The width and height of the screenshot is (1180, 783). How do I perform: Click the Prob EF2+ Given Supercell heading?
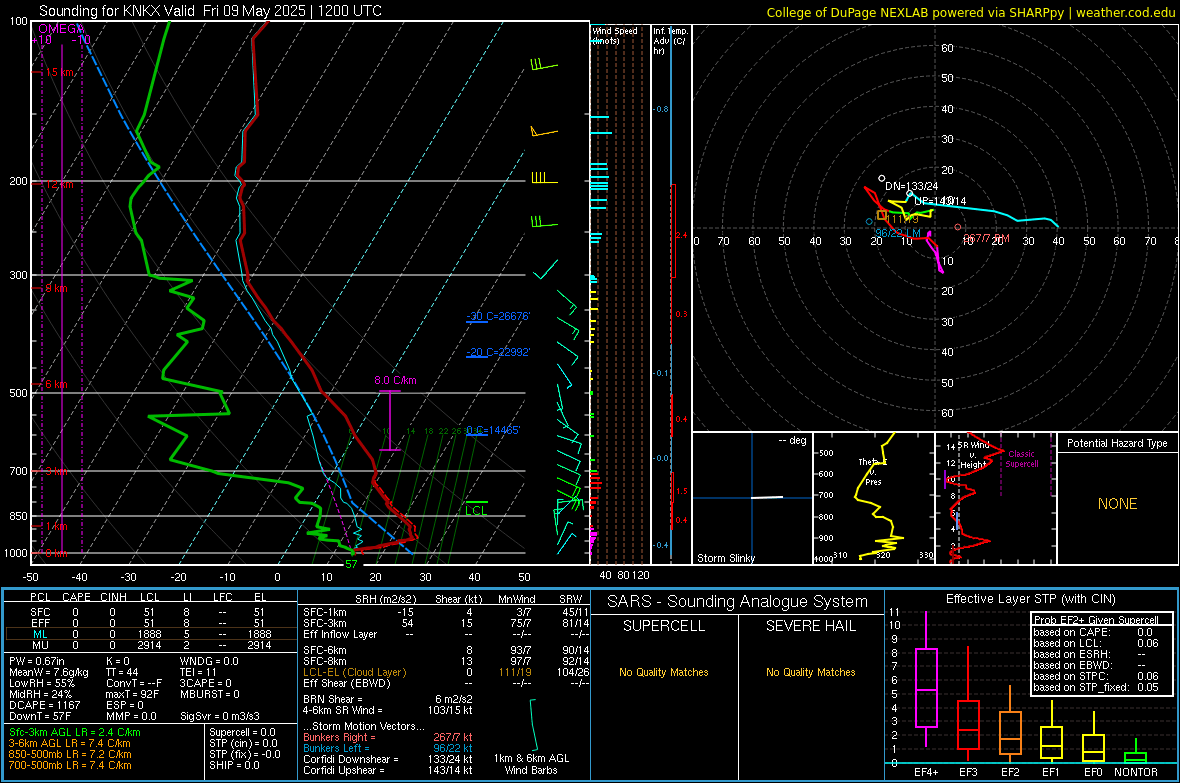(1096, 620)
